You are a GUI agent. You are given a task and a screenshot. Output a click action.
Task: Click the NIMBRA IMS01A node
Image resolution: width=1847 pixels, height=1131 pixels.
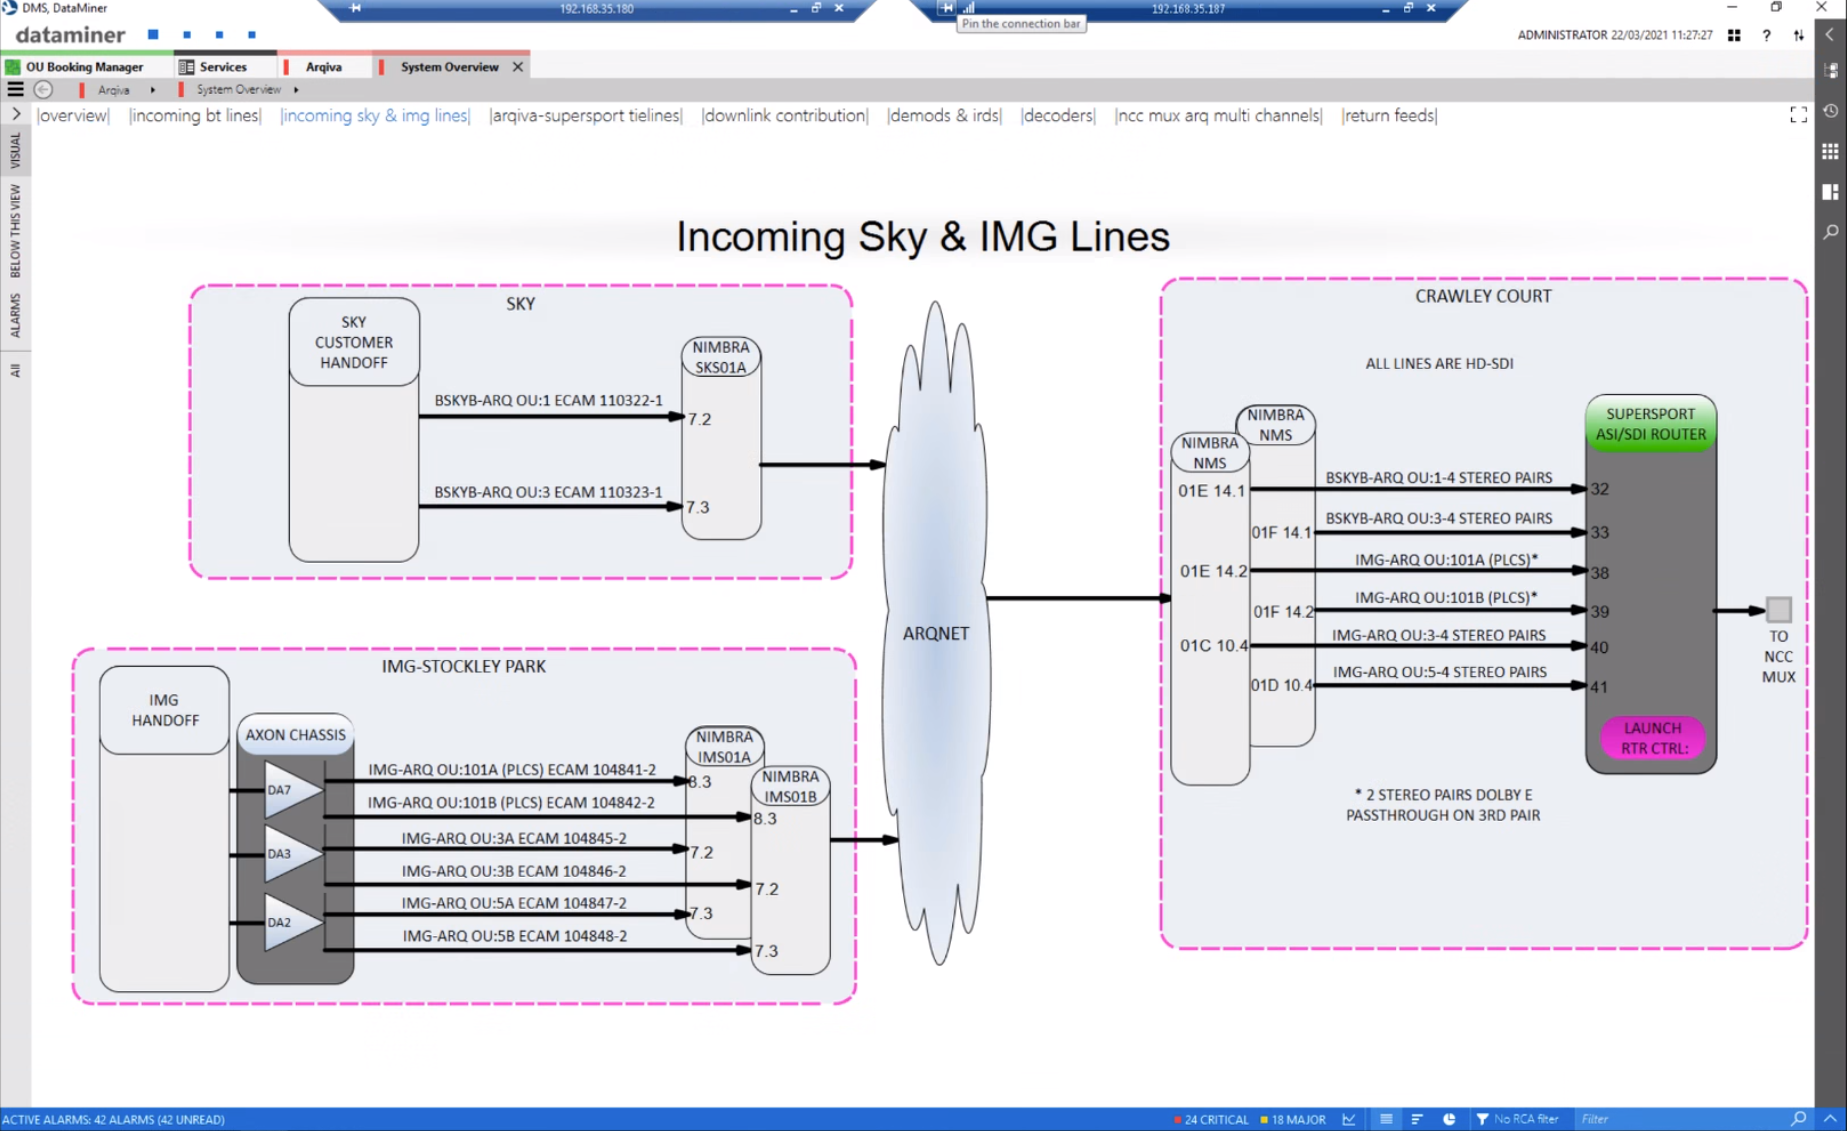point(724,747)
